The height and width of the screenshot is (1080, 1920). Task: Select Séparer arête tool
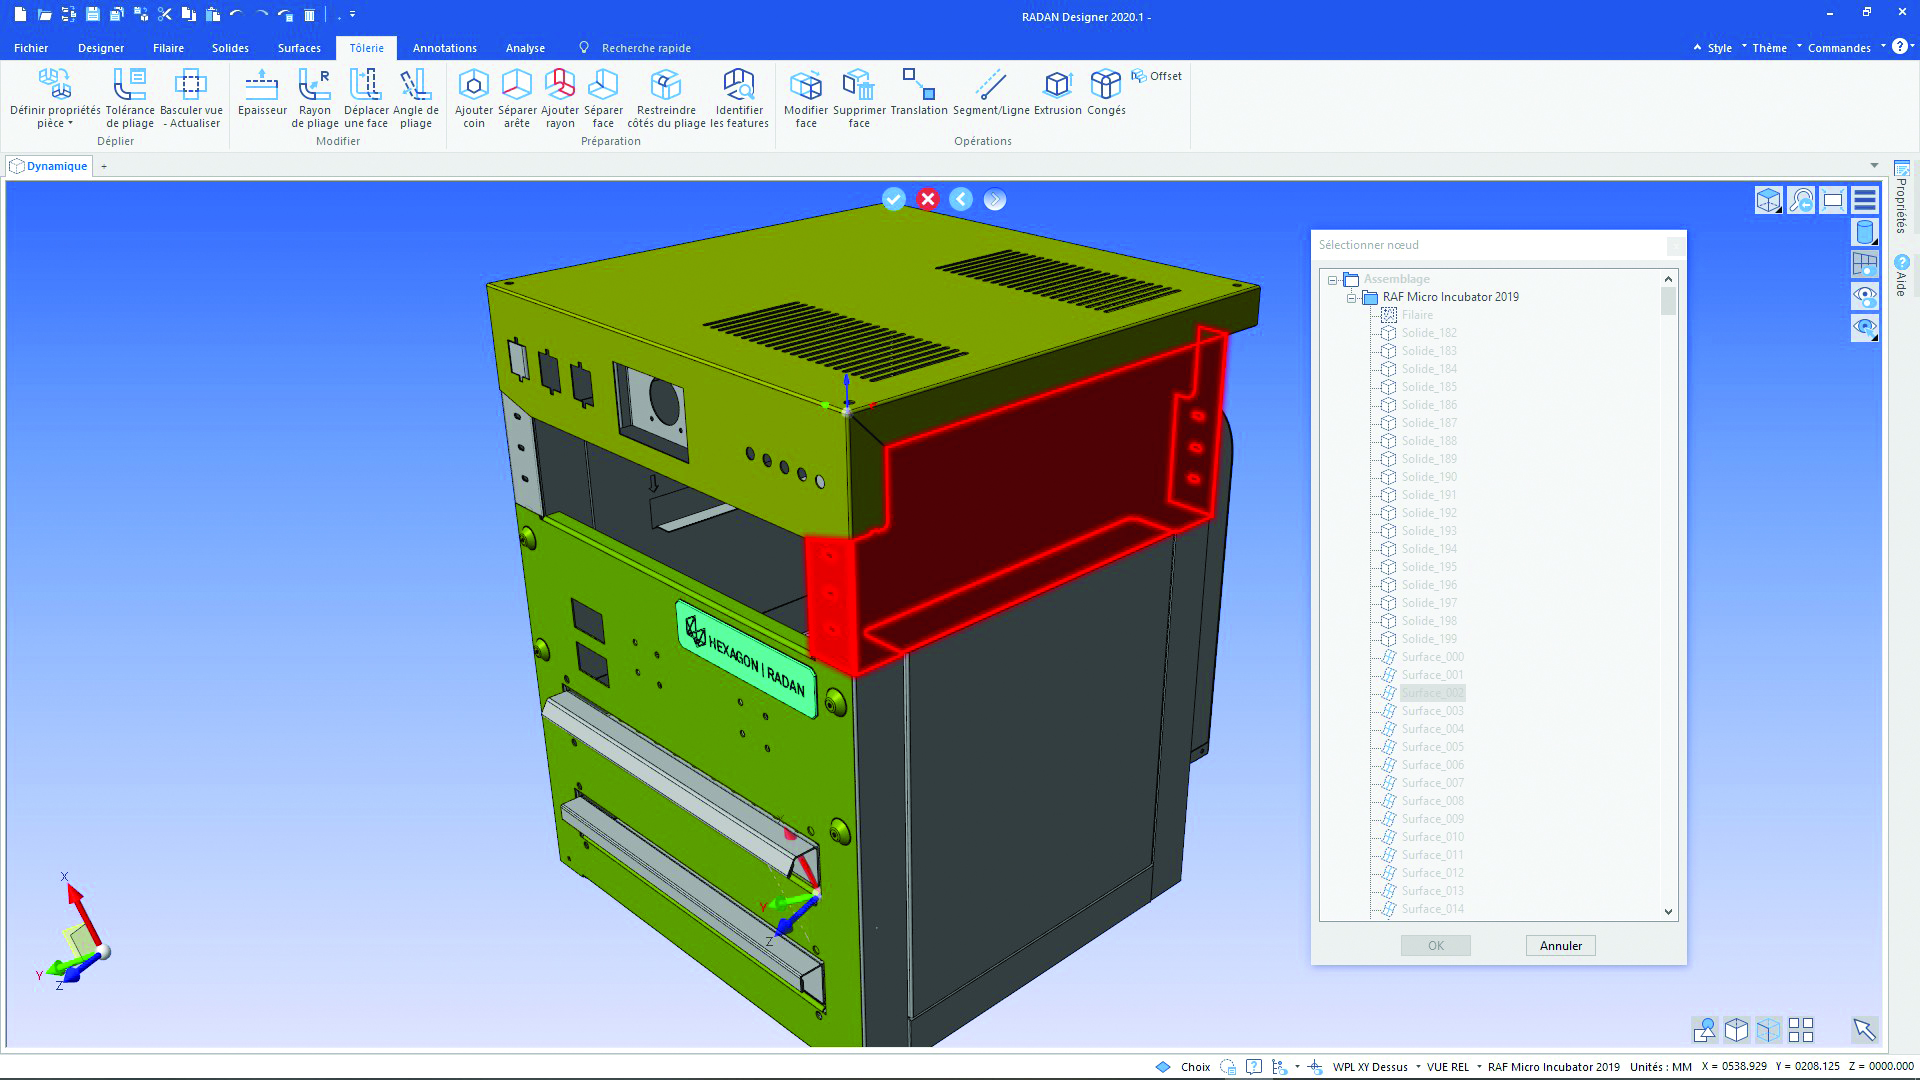pos(517,97)
